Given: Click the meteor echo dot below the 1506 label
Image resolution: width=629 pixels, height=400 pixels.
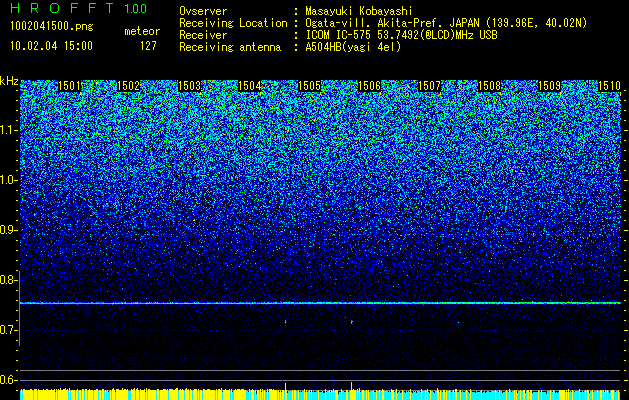Looking at the screenshot, I should click(x=352, y=321).
